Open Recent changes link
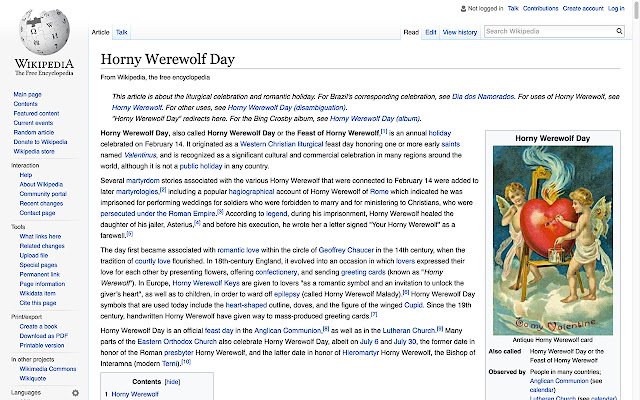Viewport: 640px width, 400px height. 41,203
